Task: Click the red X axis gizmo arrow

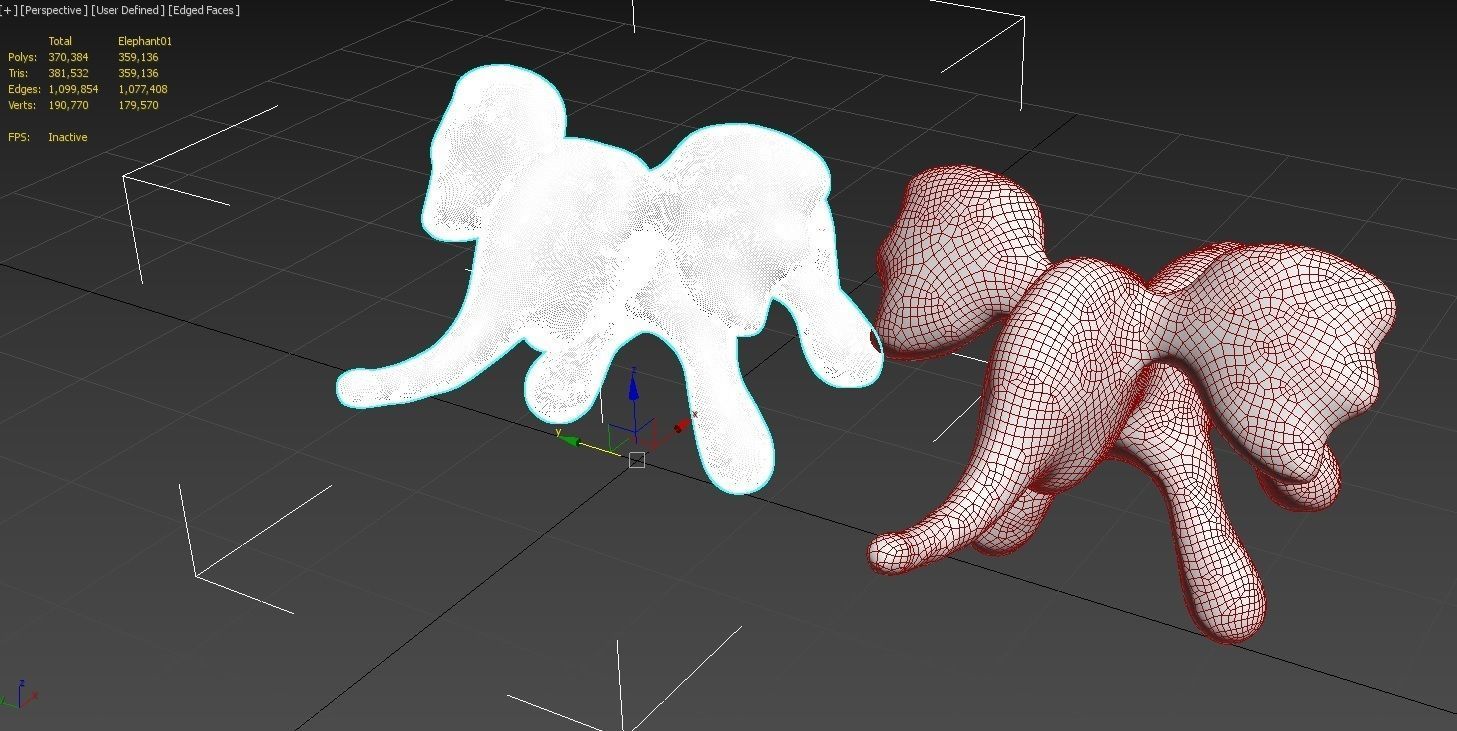Action: [x=683, y=424]
